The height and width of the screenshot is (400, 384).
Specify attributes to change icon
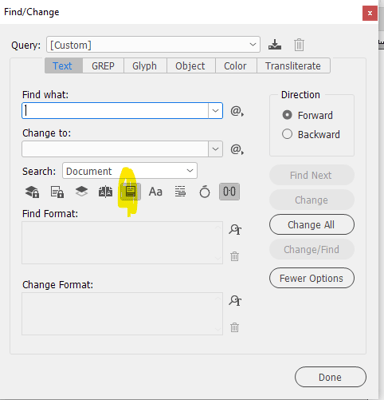coord(235,300)
